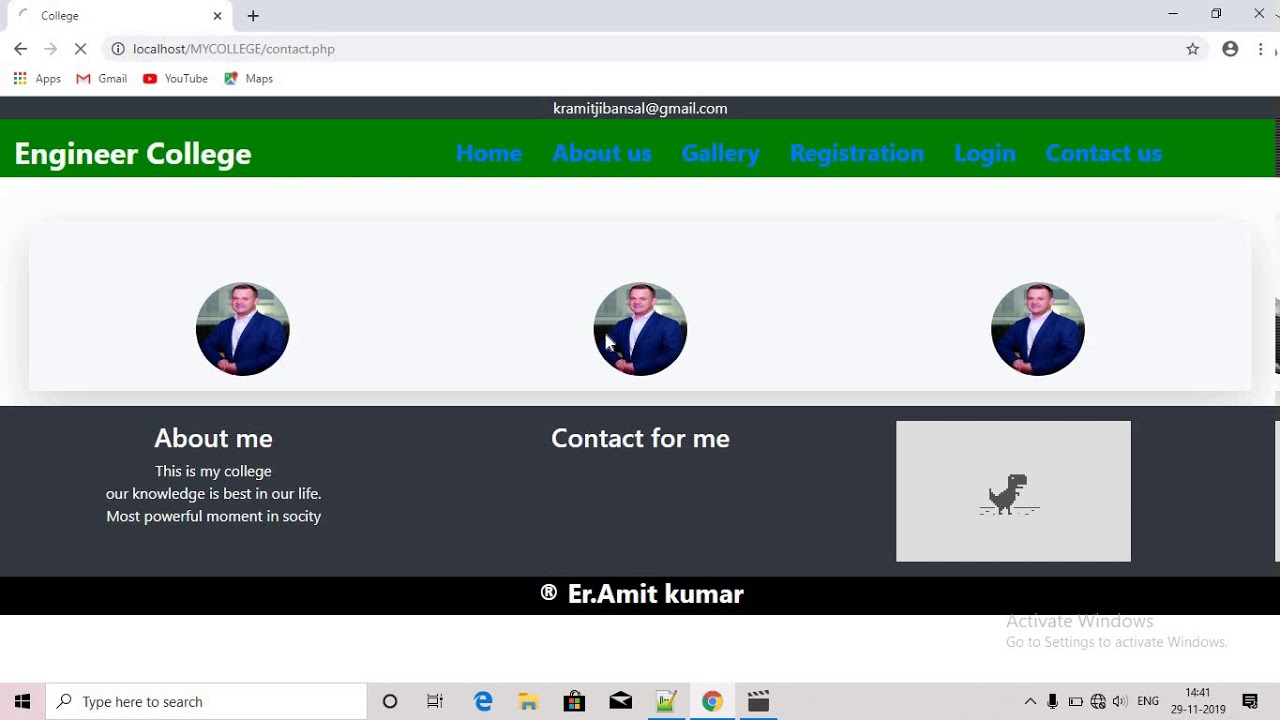Viewport: 1280px width, 720px height.
Task: Click the Contact for me heading
Action: (640, 438)
